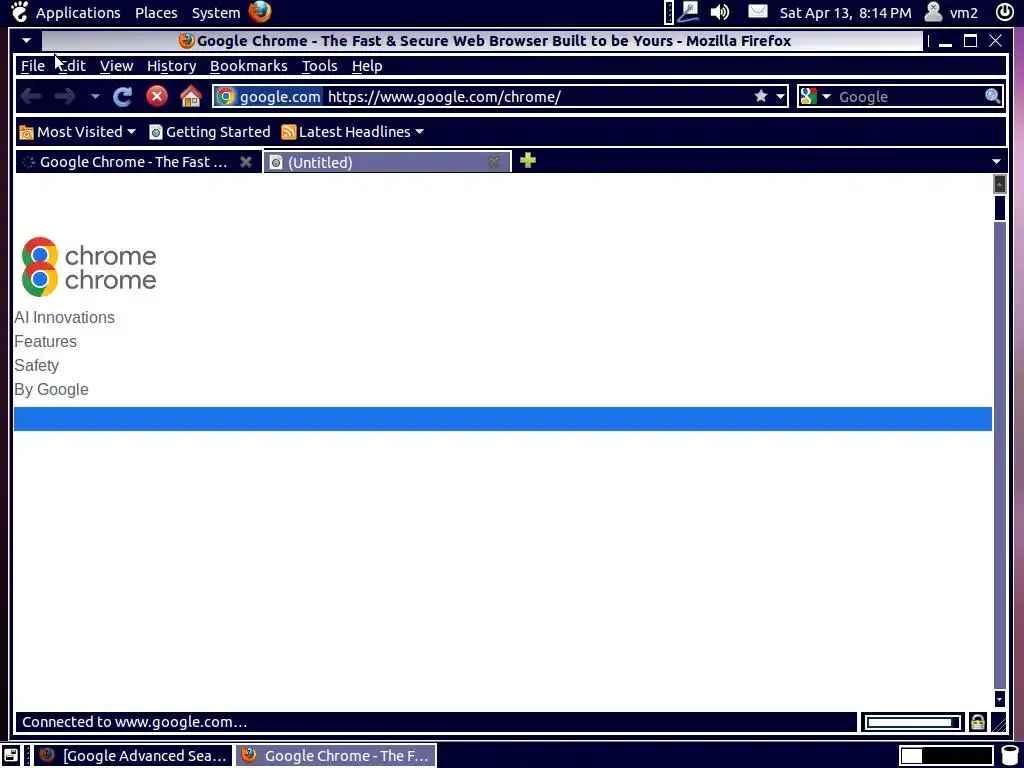1024x768 pixels.
Task: Click the padlock security icon in status bar
Action: click(x=978, y=722)
